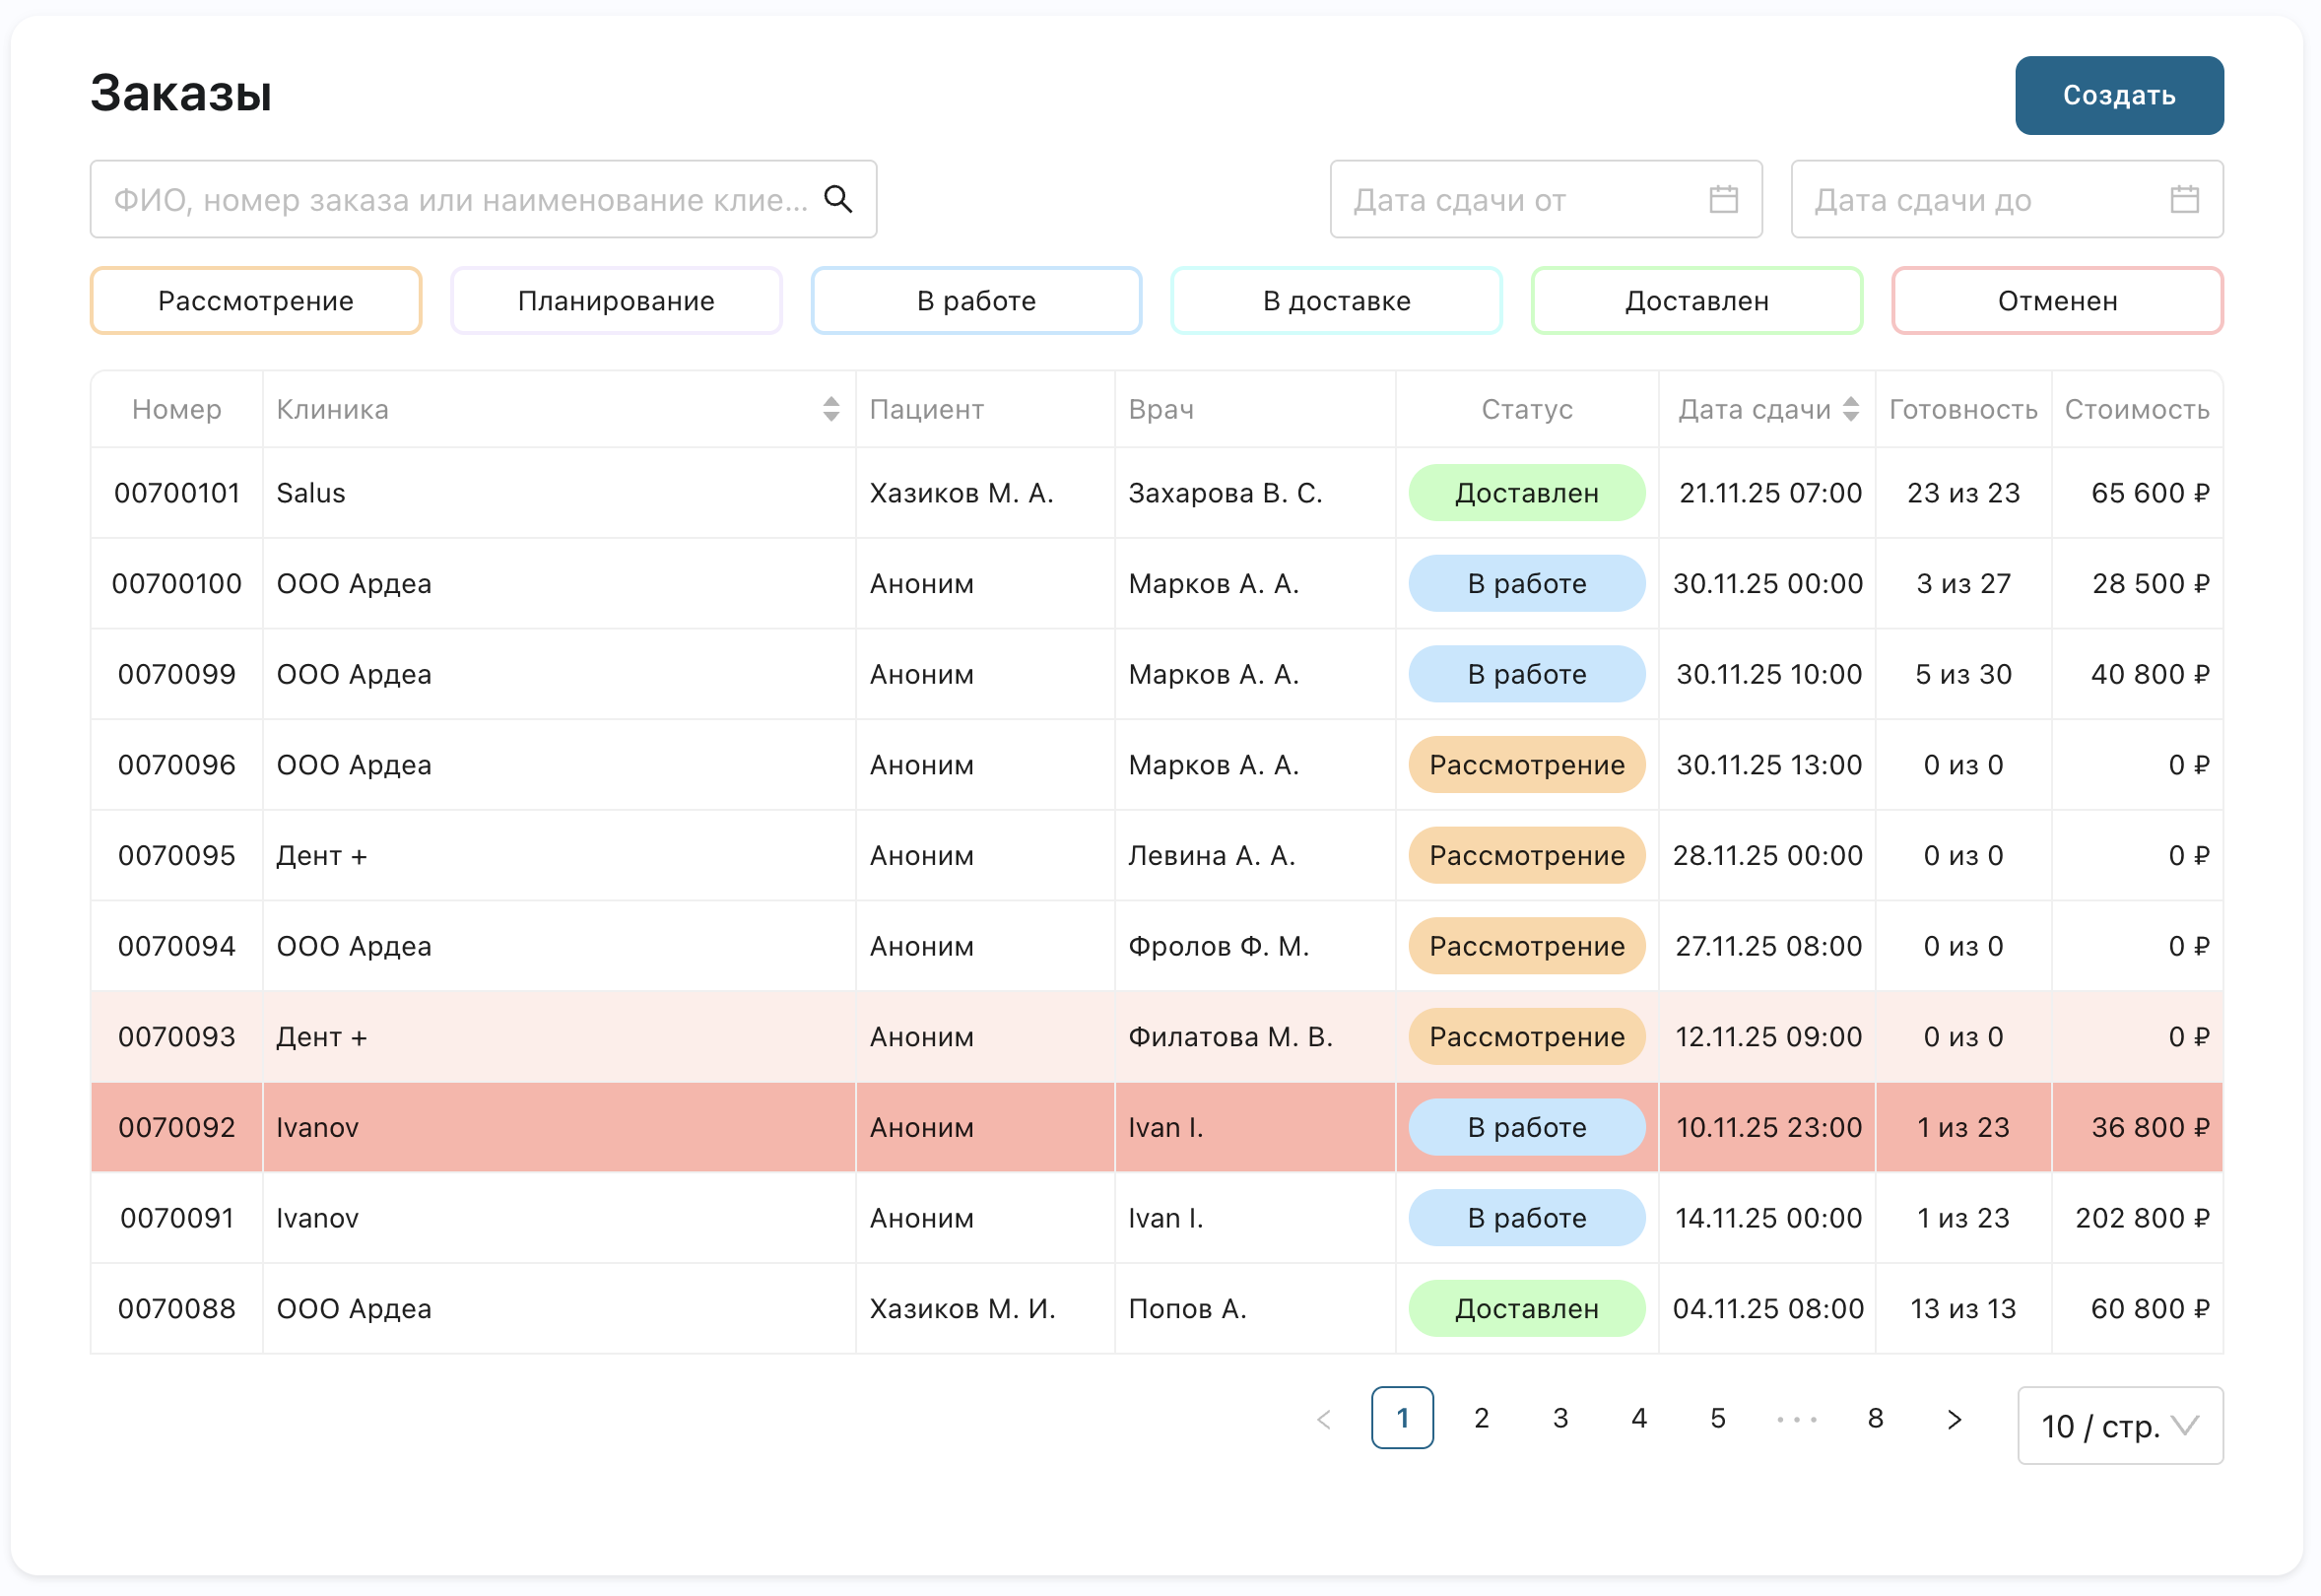Filter by В работе status button
Screen dimensions: 2321x1596
[x=976, y=300]
